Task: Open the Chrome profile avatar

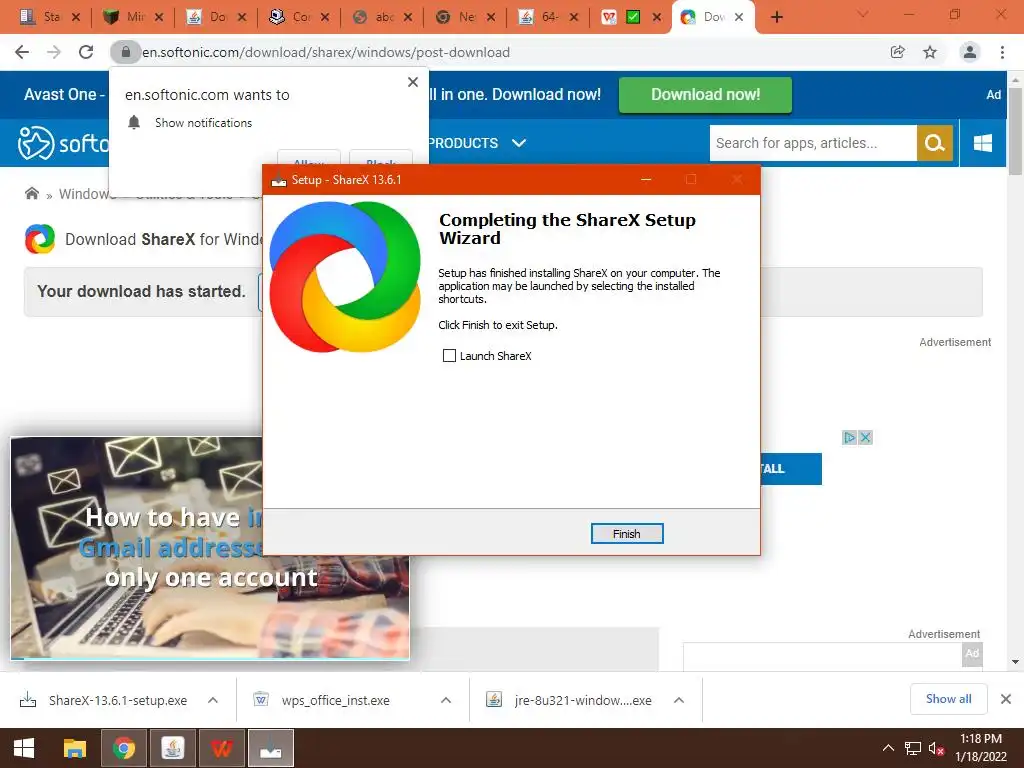Action: point(970,52)
